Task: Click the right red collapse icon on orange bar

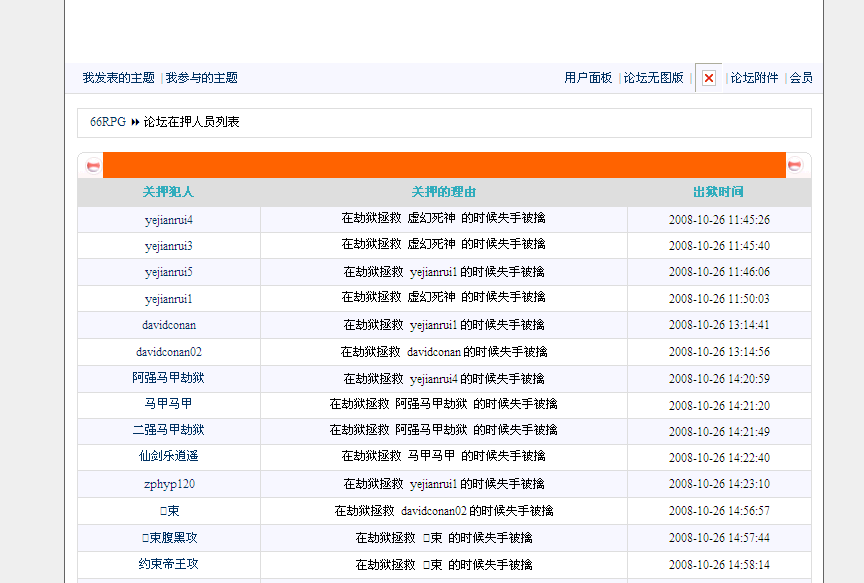Action: point(795,165)
